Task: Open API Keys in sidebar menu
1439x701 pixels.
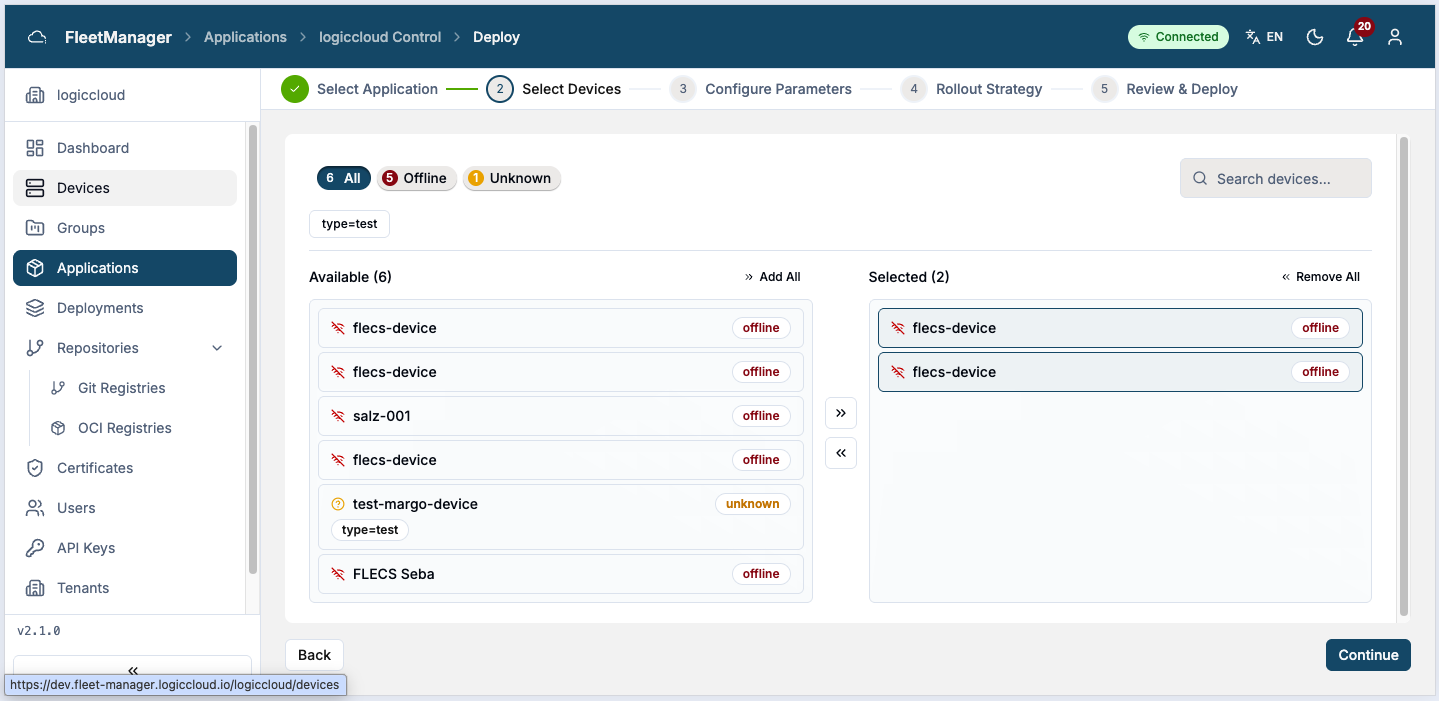Action: pos(125,548)
